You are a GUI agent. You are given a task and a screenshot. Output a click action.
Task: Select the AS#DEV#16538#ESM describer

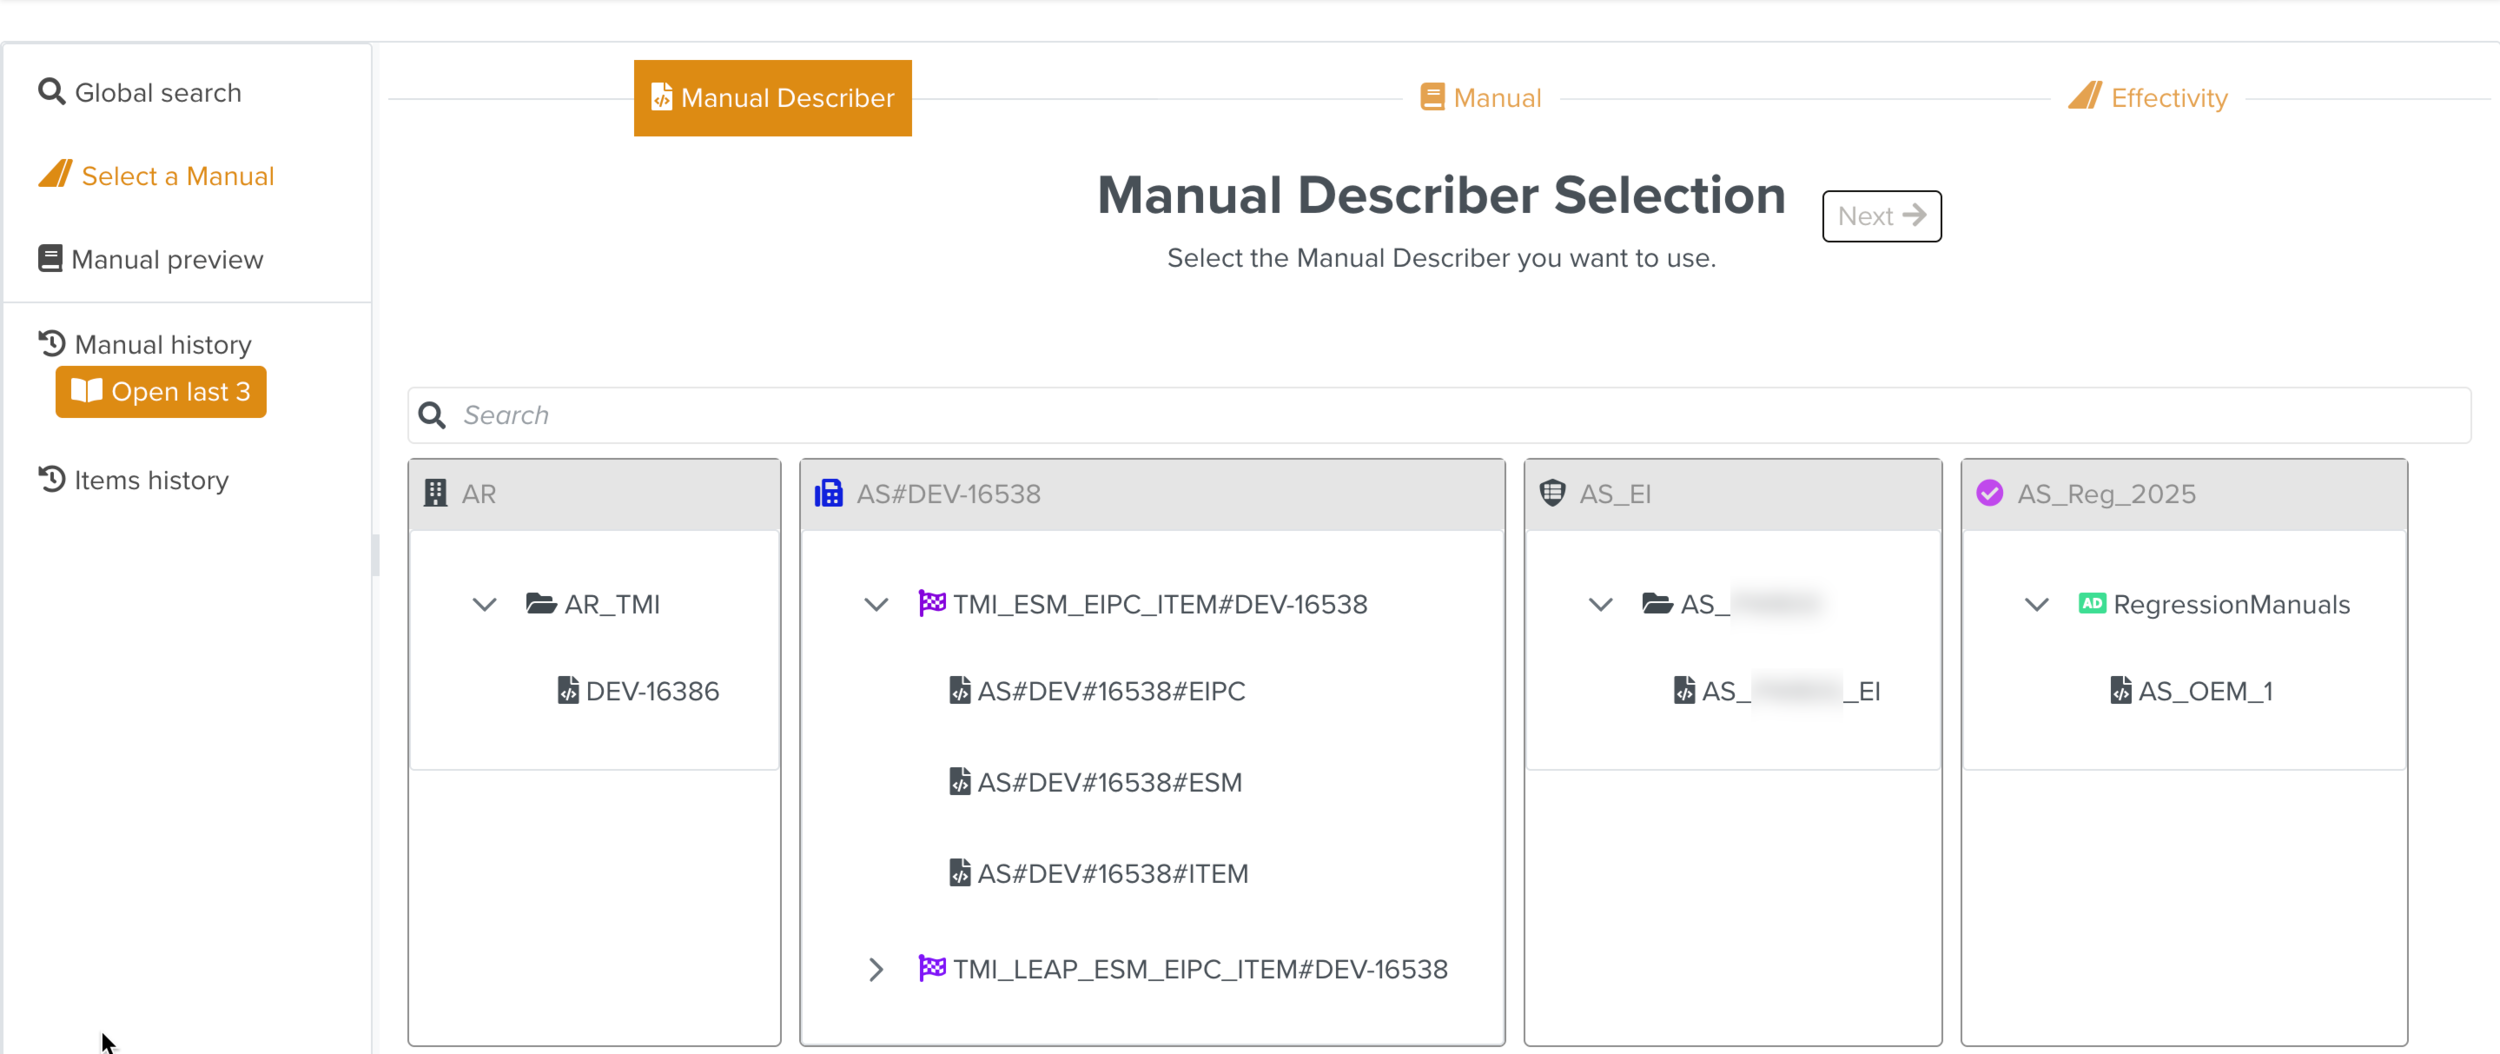click(1108, 782)
